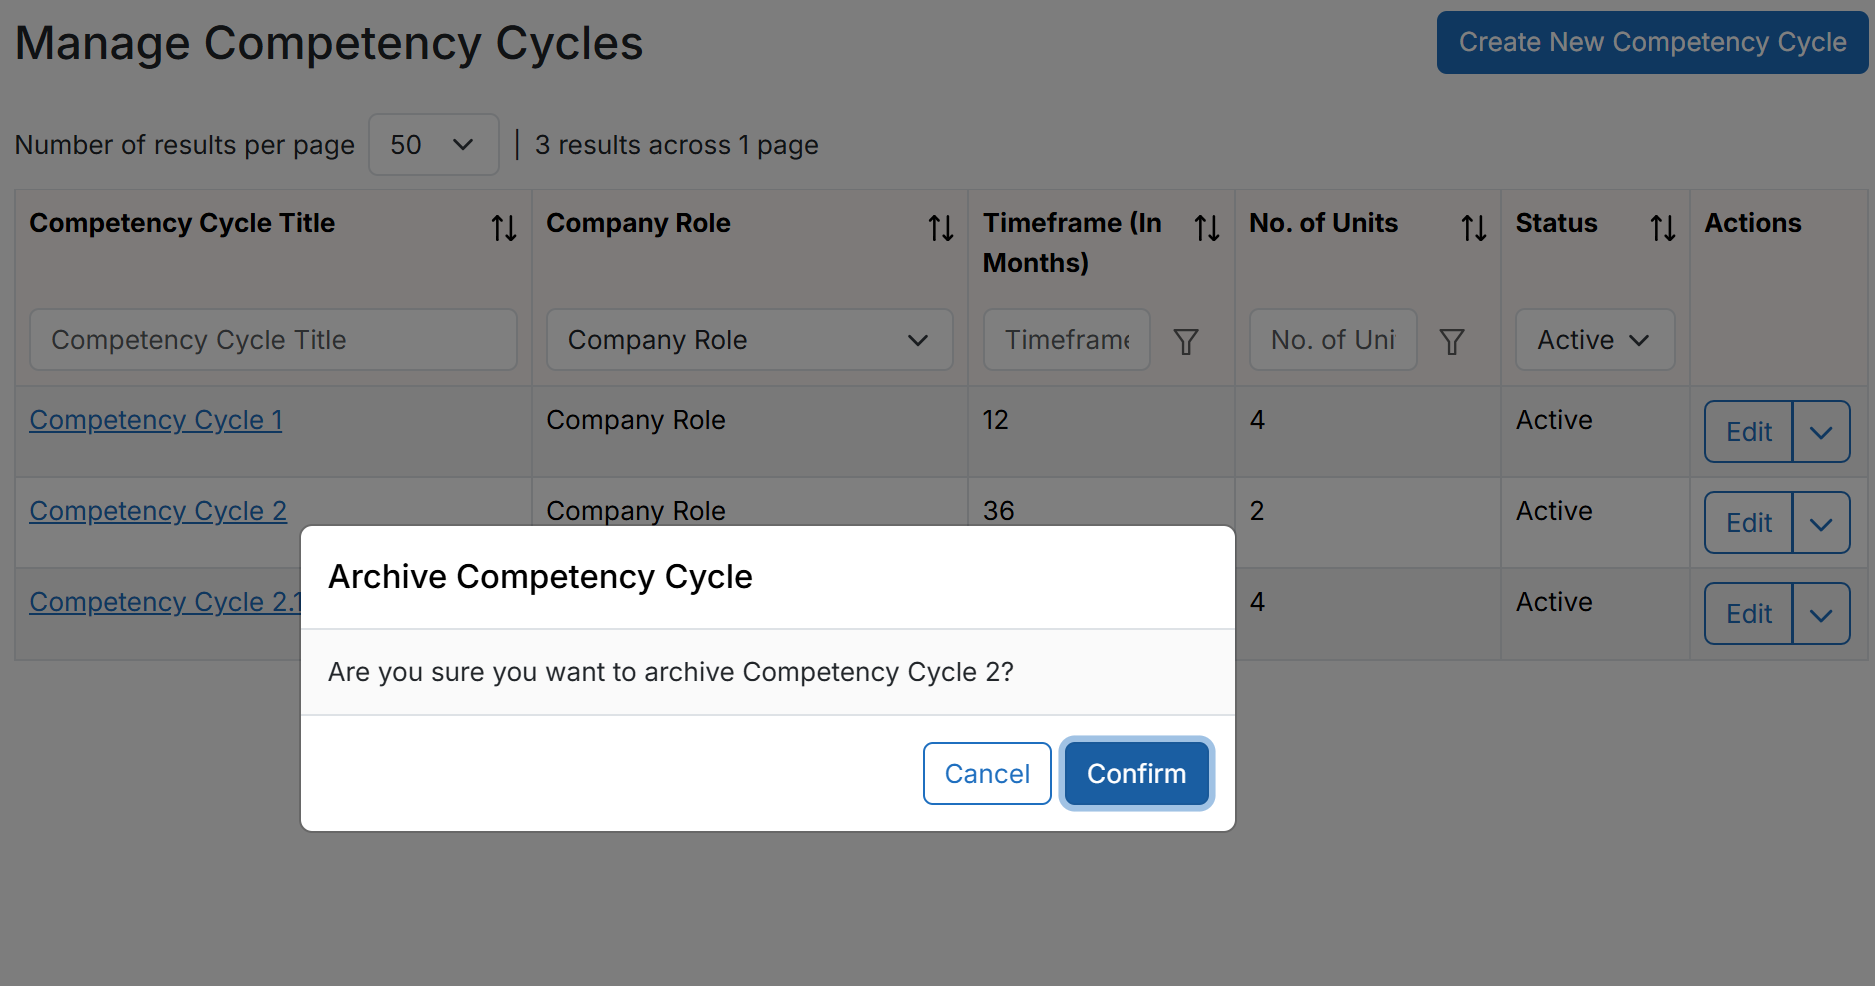Expand the Company Role filter dropdown
This screenshot has height=986, width=1875.
click(749, 340)
